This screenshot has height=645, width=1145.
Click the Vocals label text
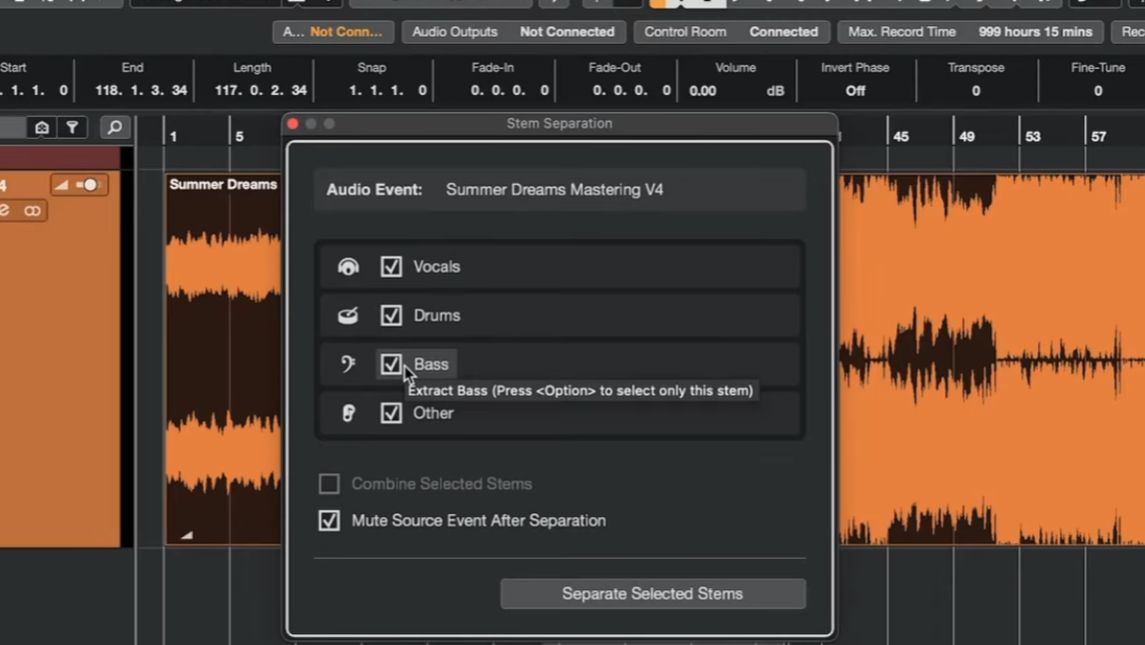[437, 267]
